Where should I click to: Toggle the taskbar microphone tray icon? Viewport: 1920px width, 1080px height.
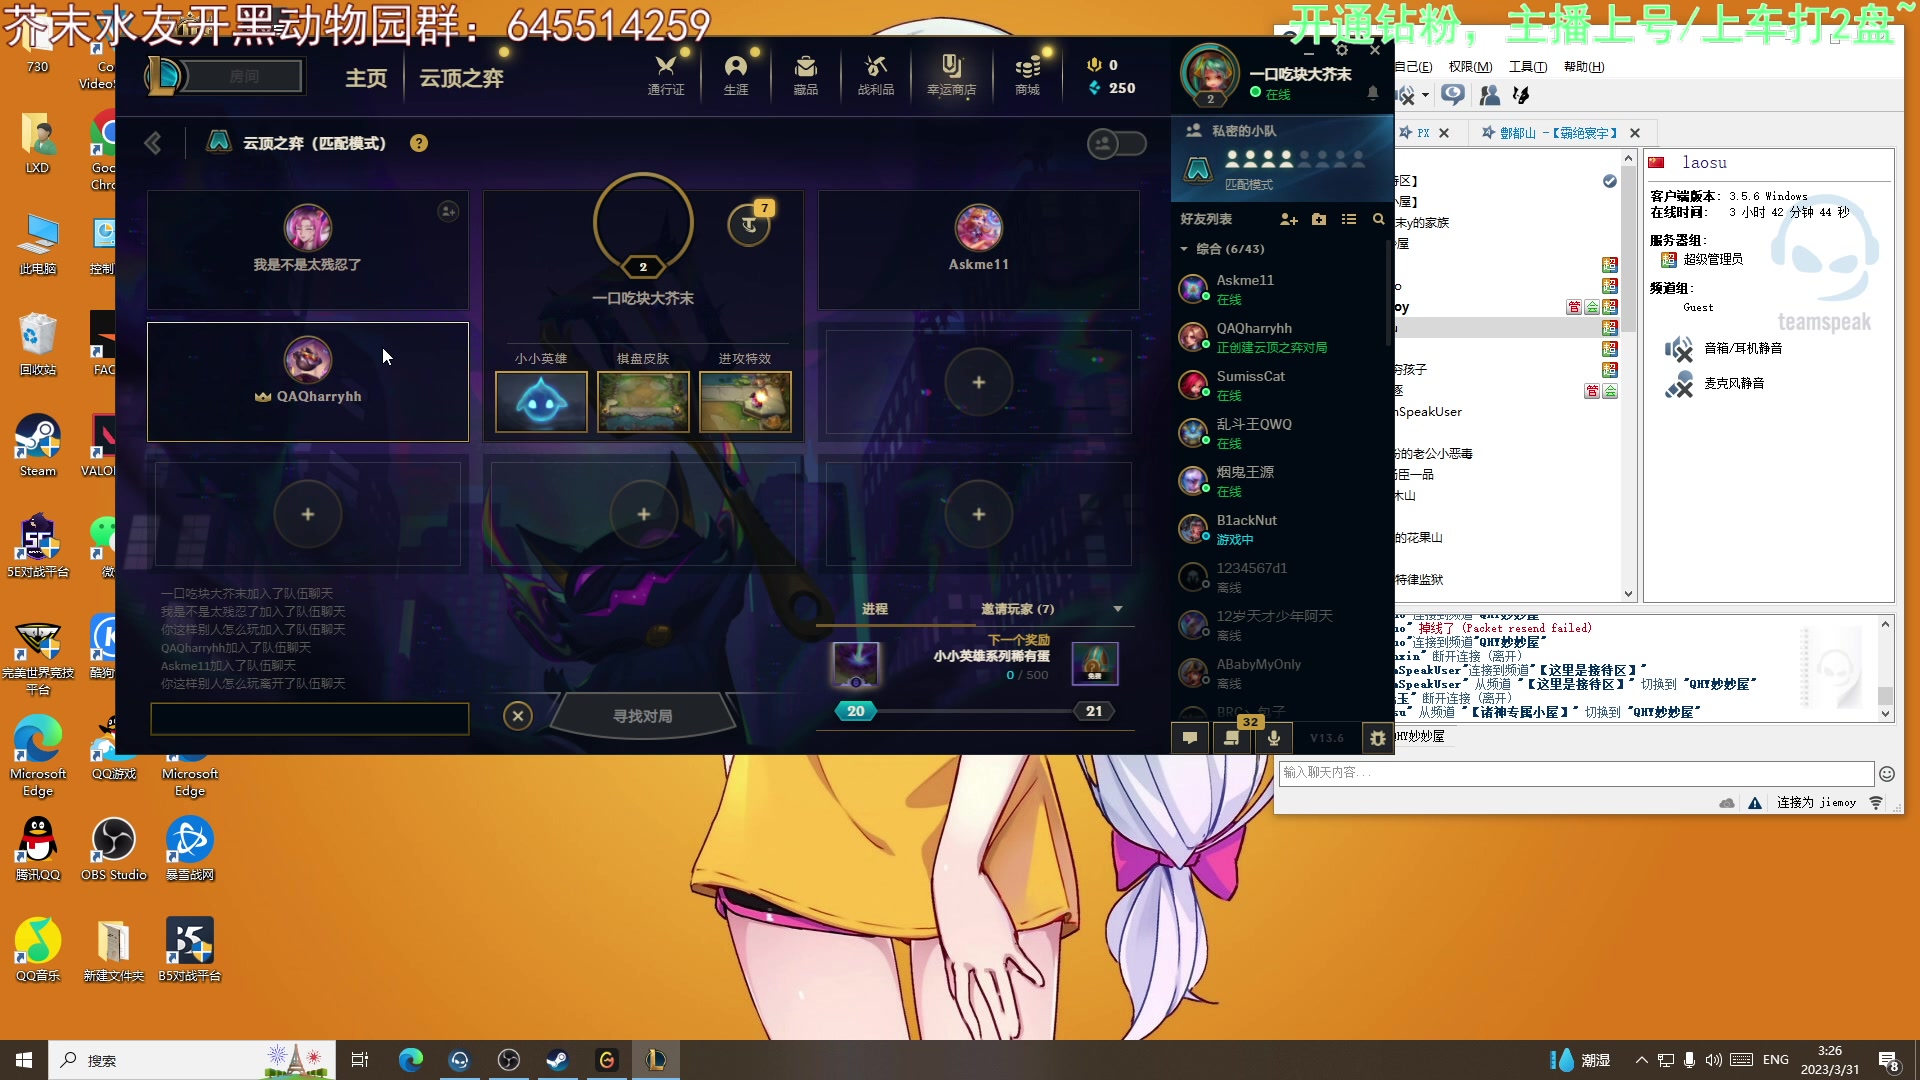[x=1690, y=1060]
